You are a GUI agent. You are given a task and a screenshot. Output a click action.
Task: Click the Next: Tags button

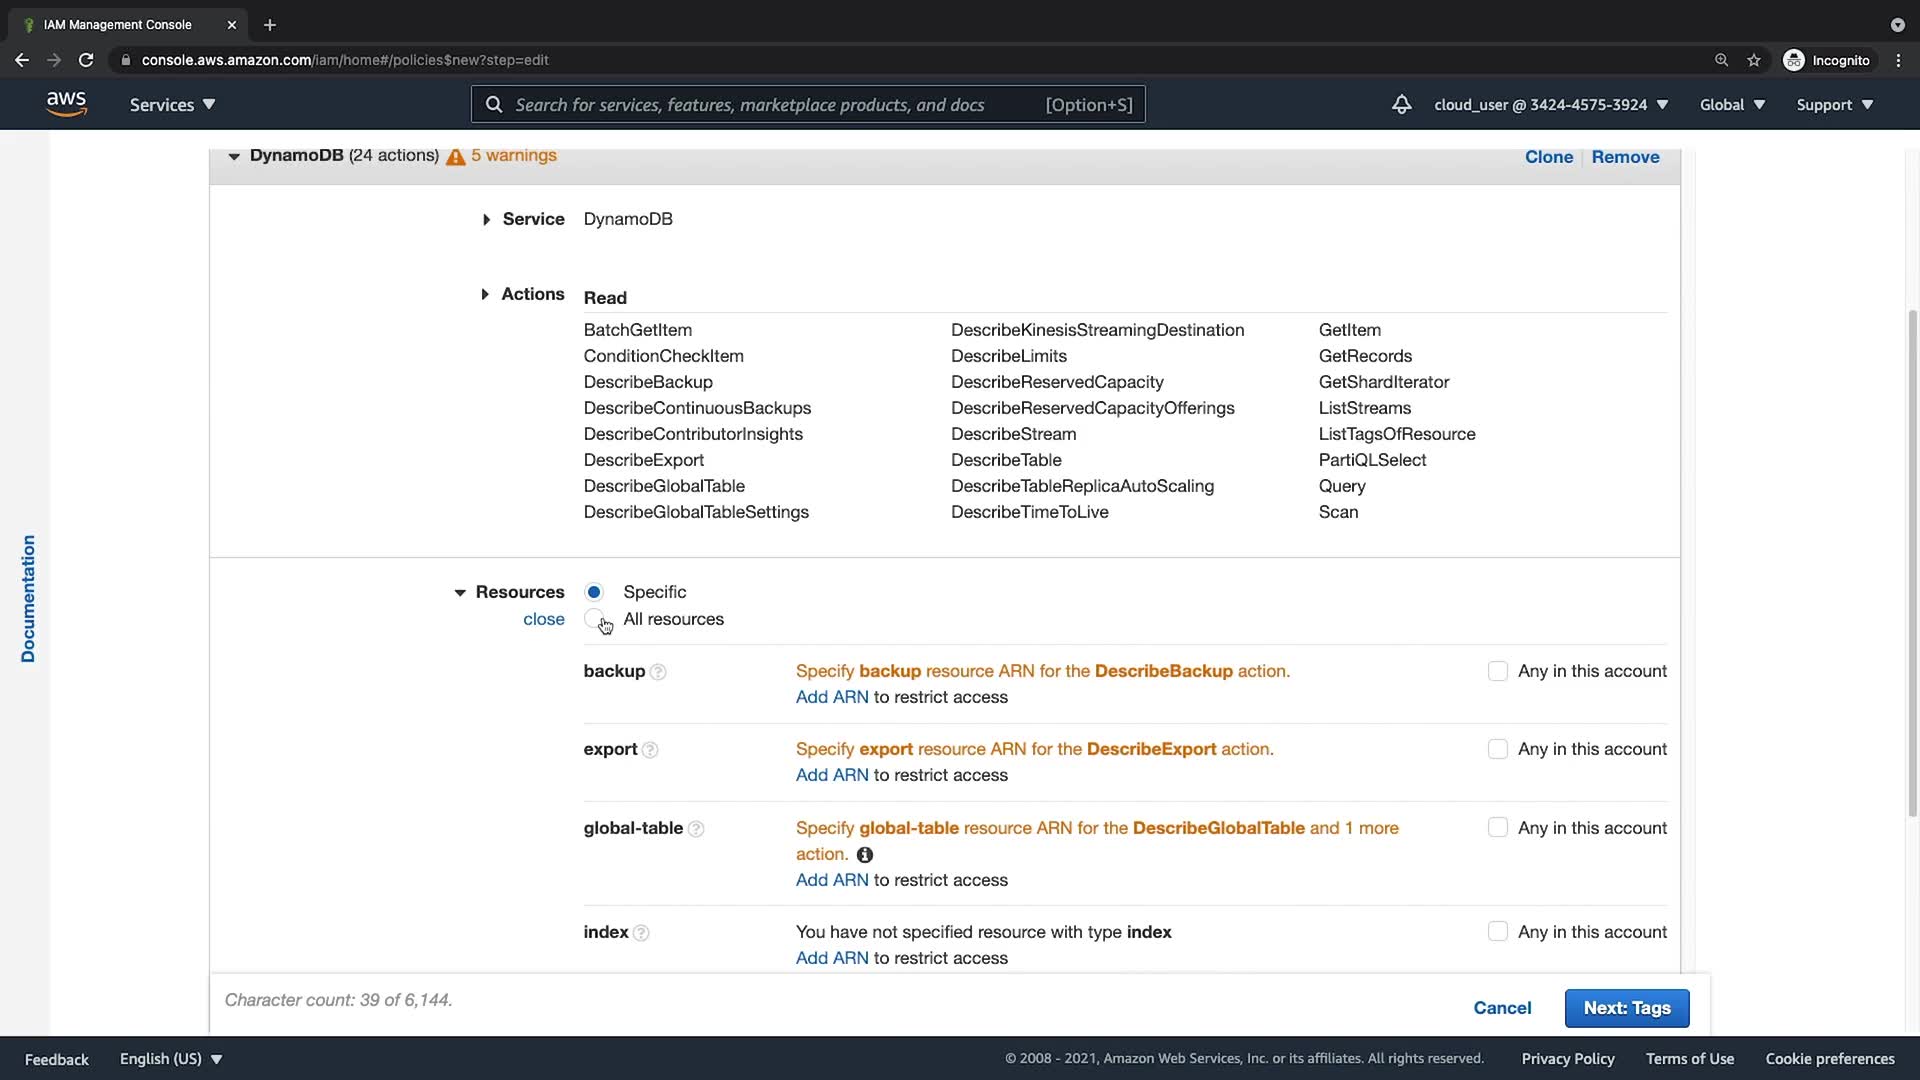tap(1626, 1008)
